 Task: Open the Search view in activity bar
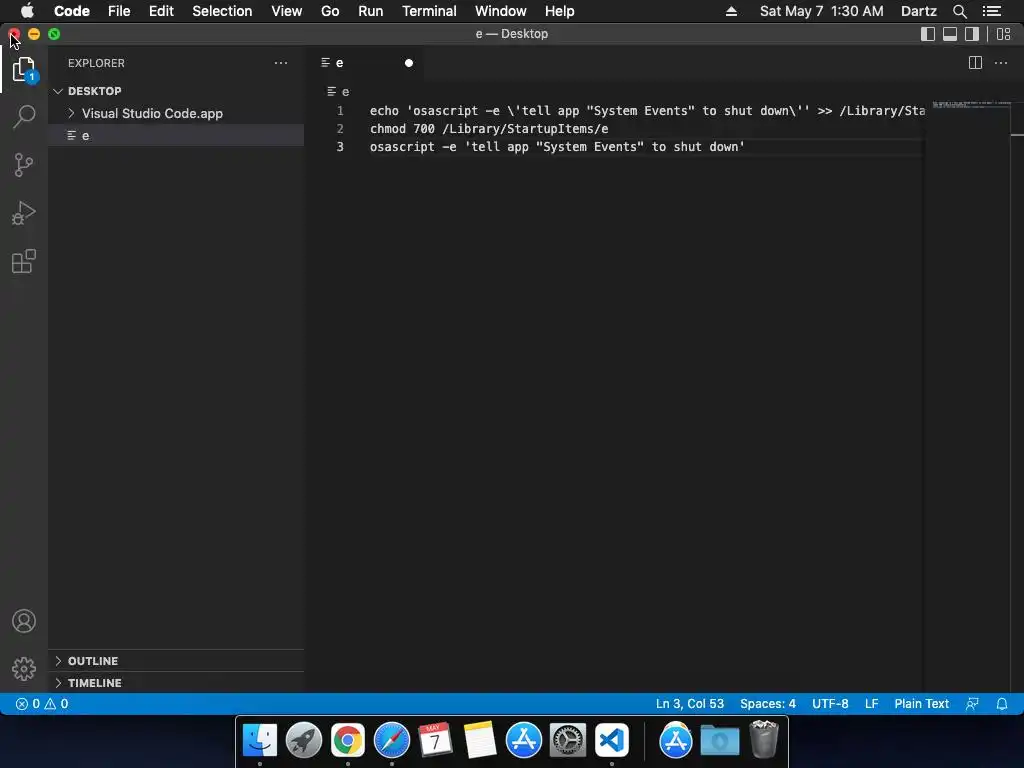pos(24,117)
